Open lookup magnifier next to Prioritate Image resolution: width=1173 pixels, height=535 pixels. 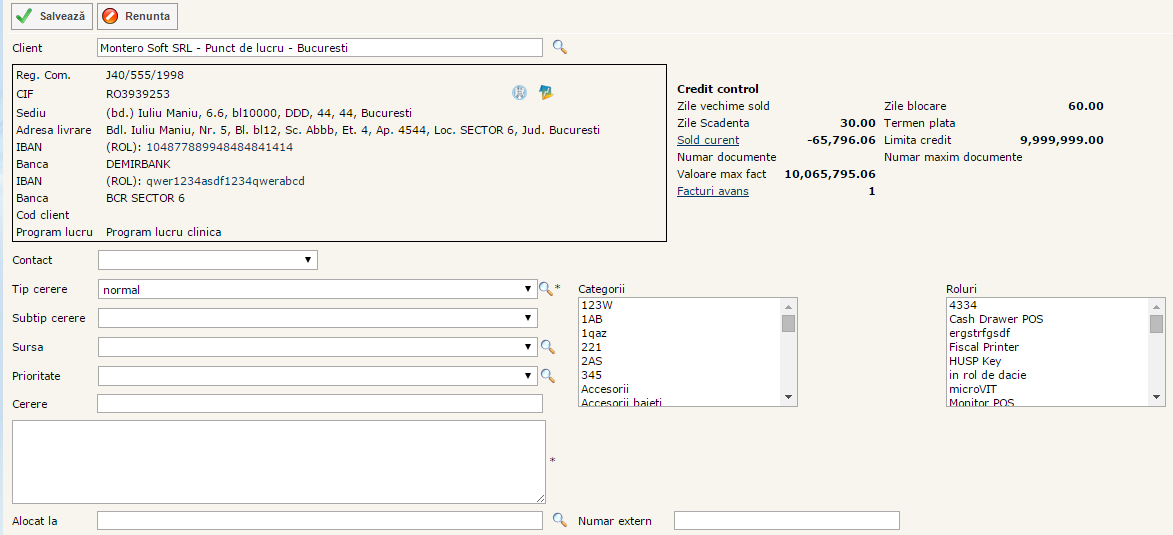[x=547, y=376]
